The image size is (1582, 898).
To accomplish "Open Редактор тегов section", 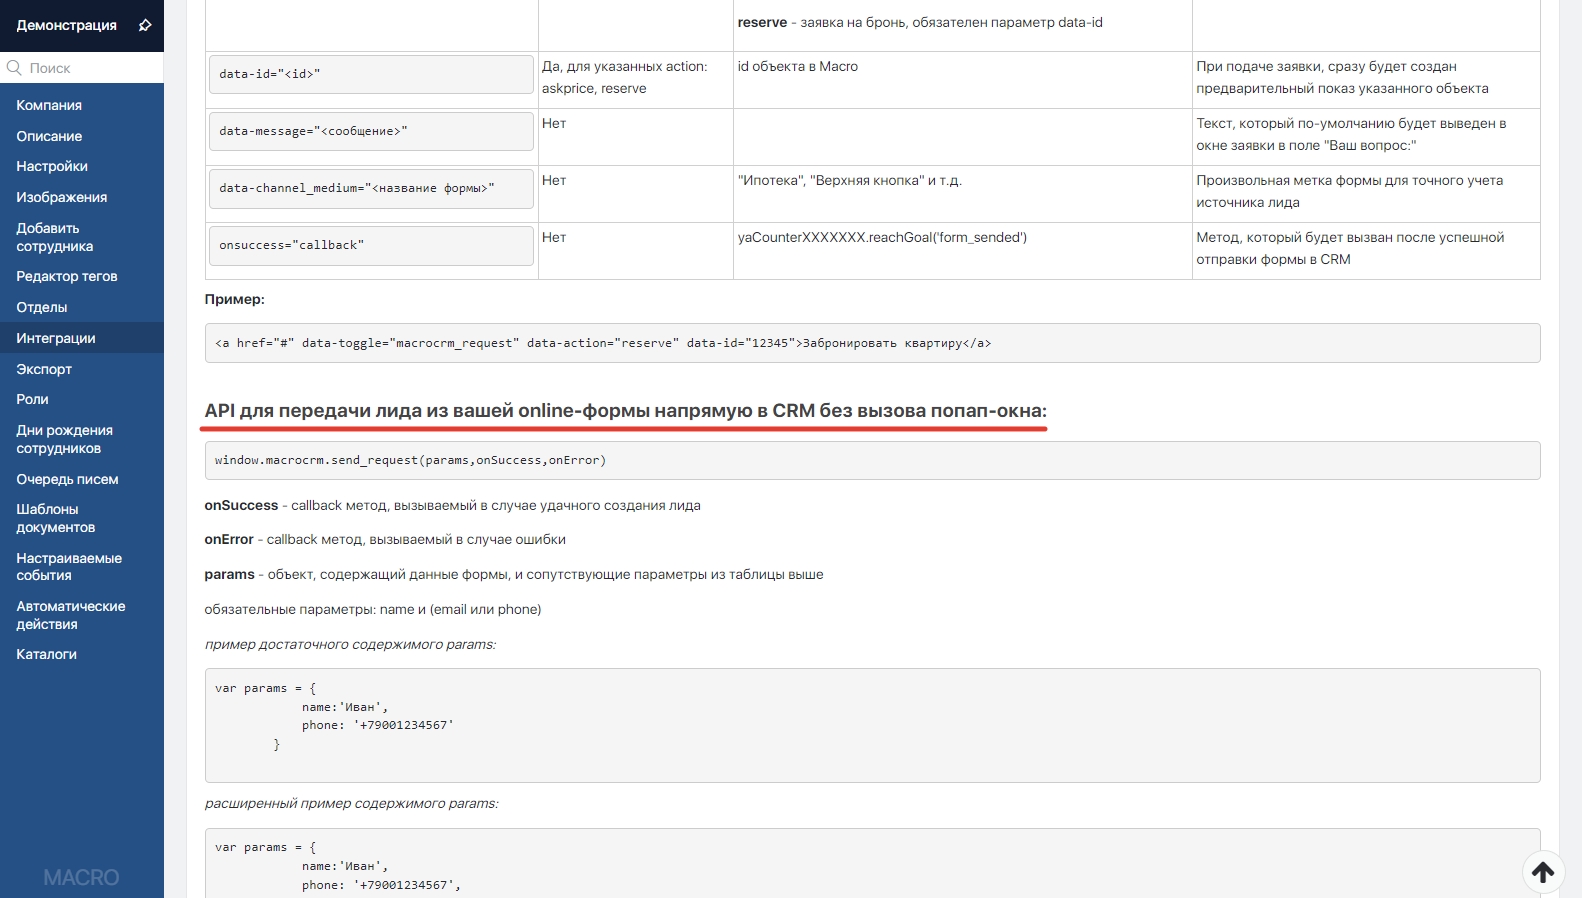I will point(67,276).
